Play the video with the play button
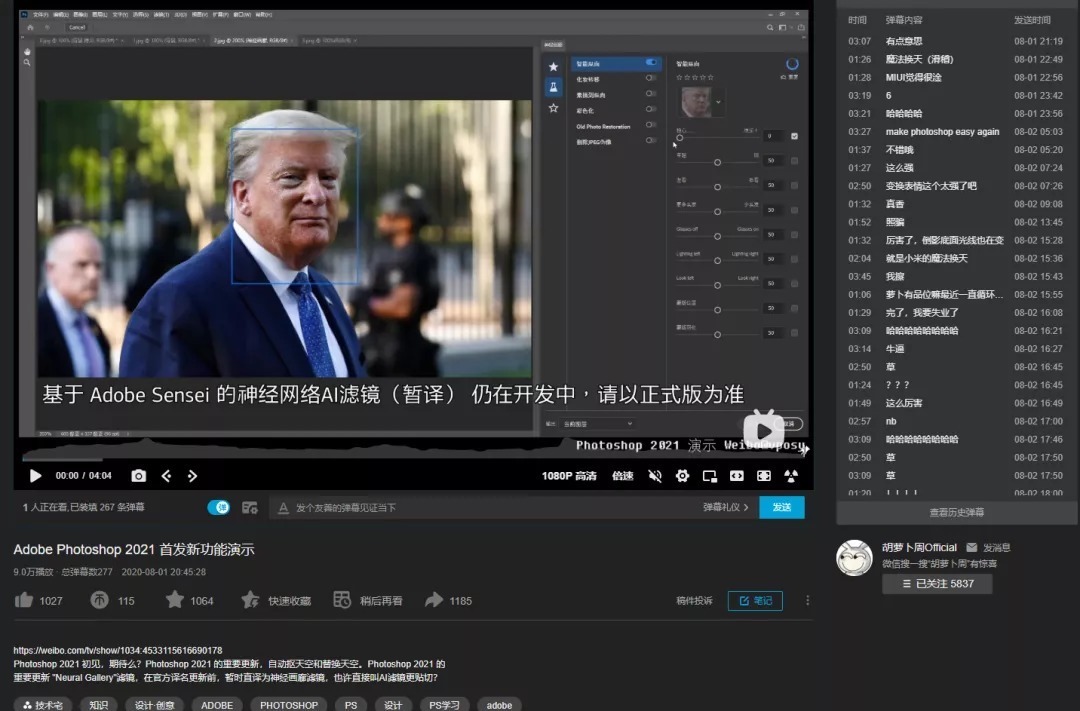 (35, 476)
